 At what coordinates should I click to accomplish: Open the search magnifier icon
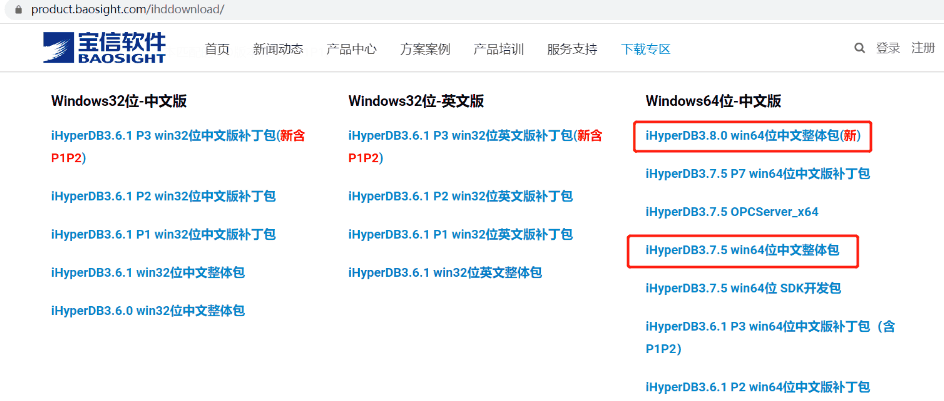[x=860, y=48]
